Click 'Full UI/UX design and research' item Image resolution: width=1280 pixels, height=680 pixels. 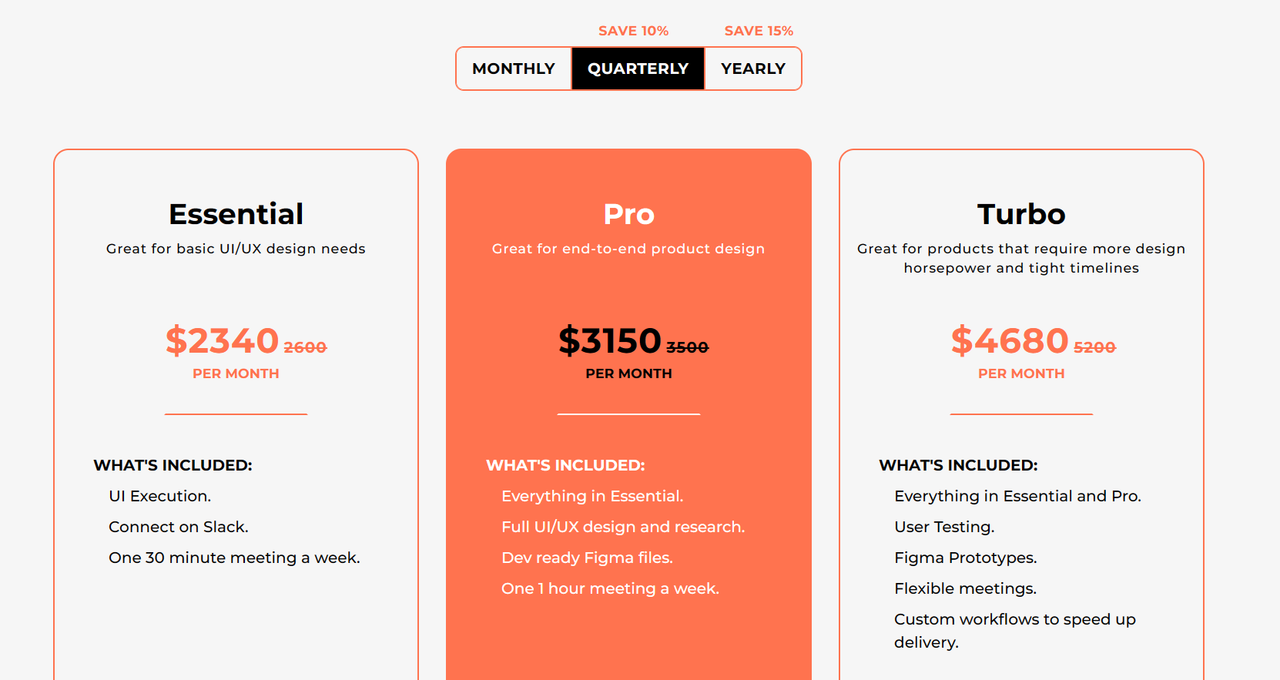(x=623, y=527)
